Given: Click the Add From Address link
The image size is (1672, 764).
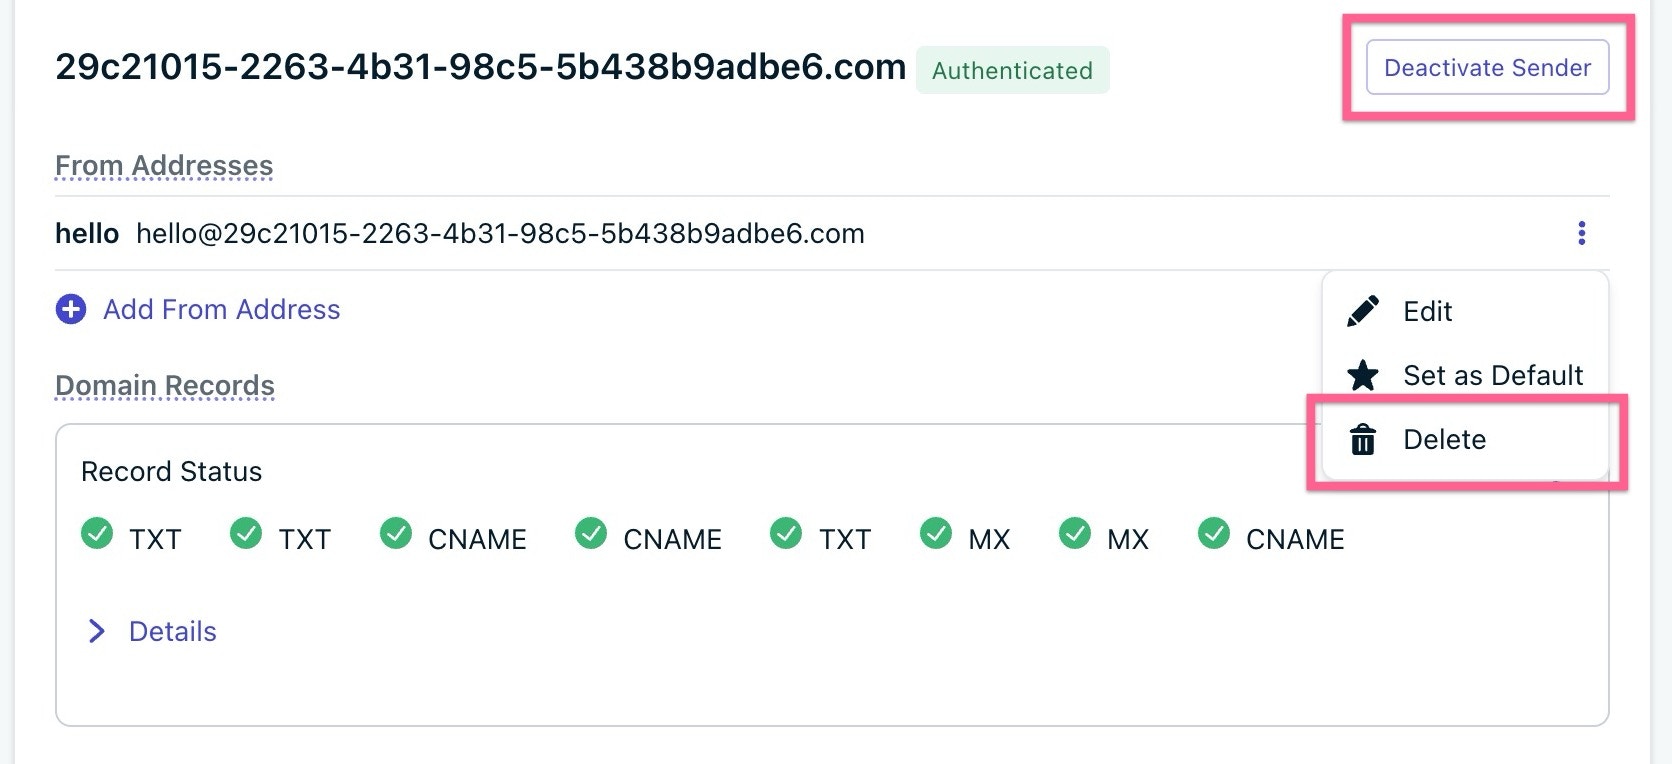Looking at the screenshot, I should [222, 309].
